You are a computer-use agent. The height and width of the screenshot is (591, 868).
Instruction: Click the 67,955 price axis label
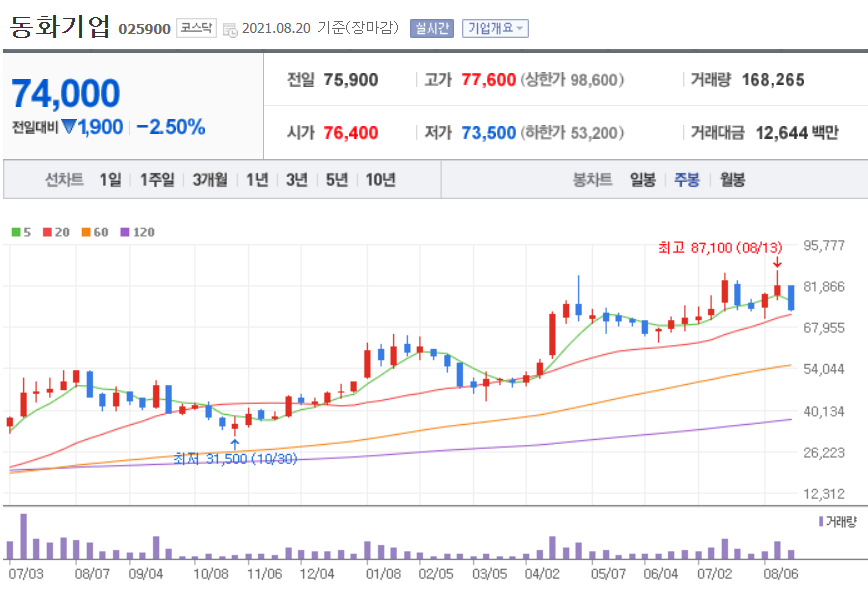tap(824, 328)
